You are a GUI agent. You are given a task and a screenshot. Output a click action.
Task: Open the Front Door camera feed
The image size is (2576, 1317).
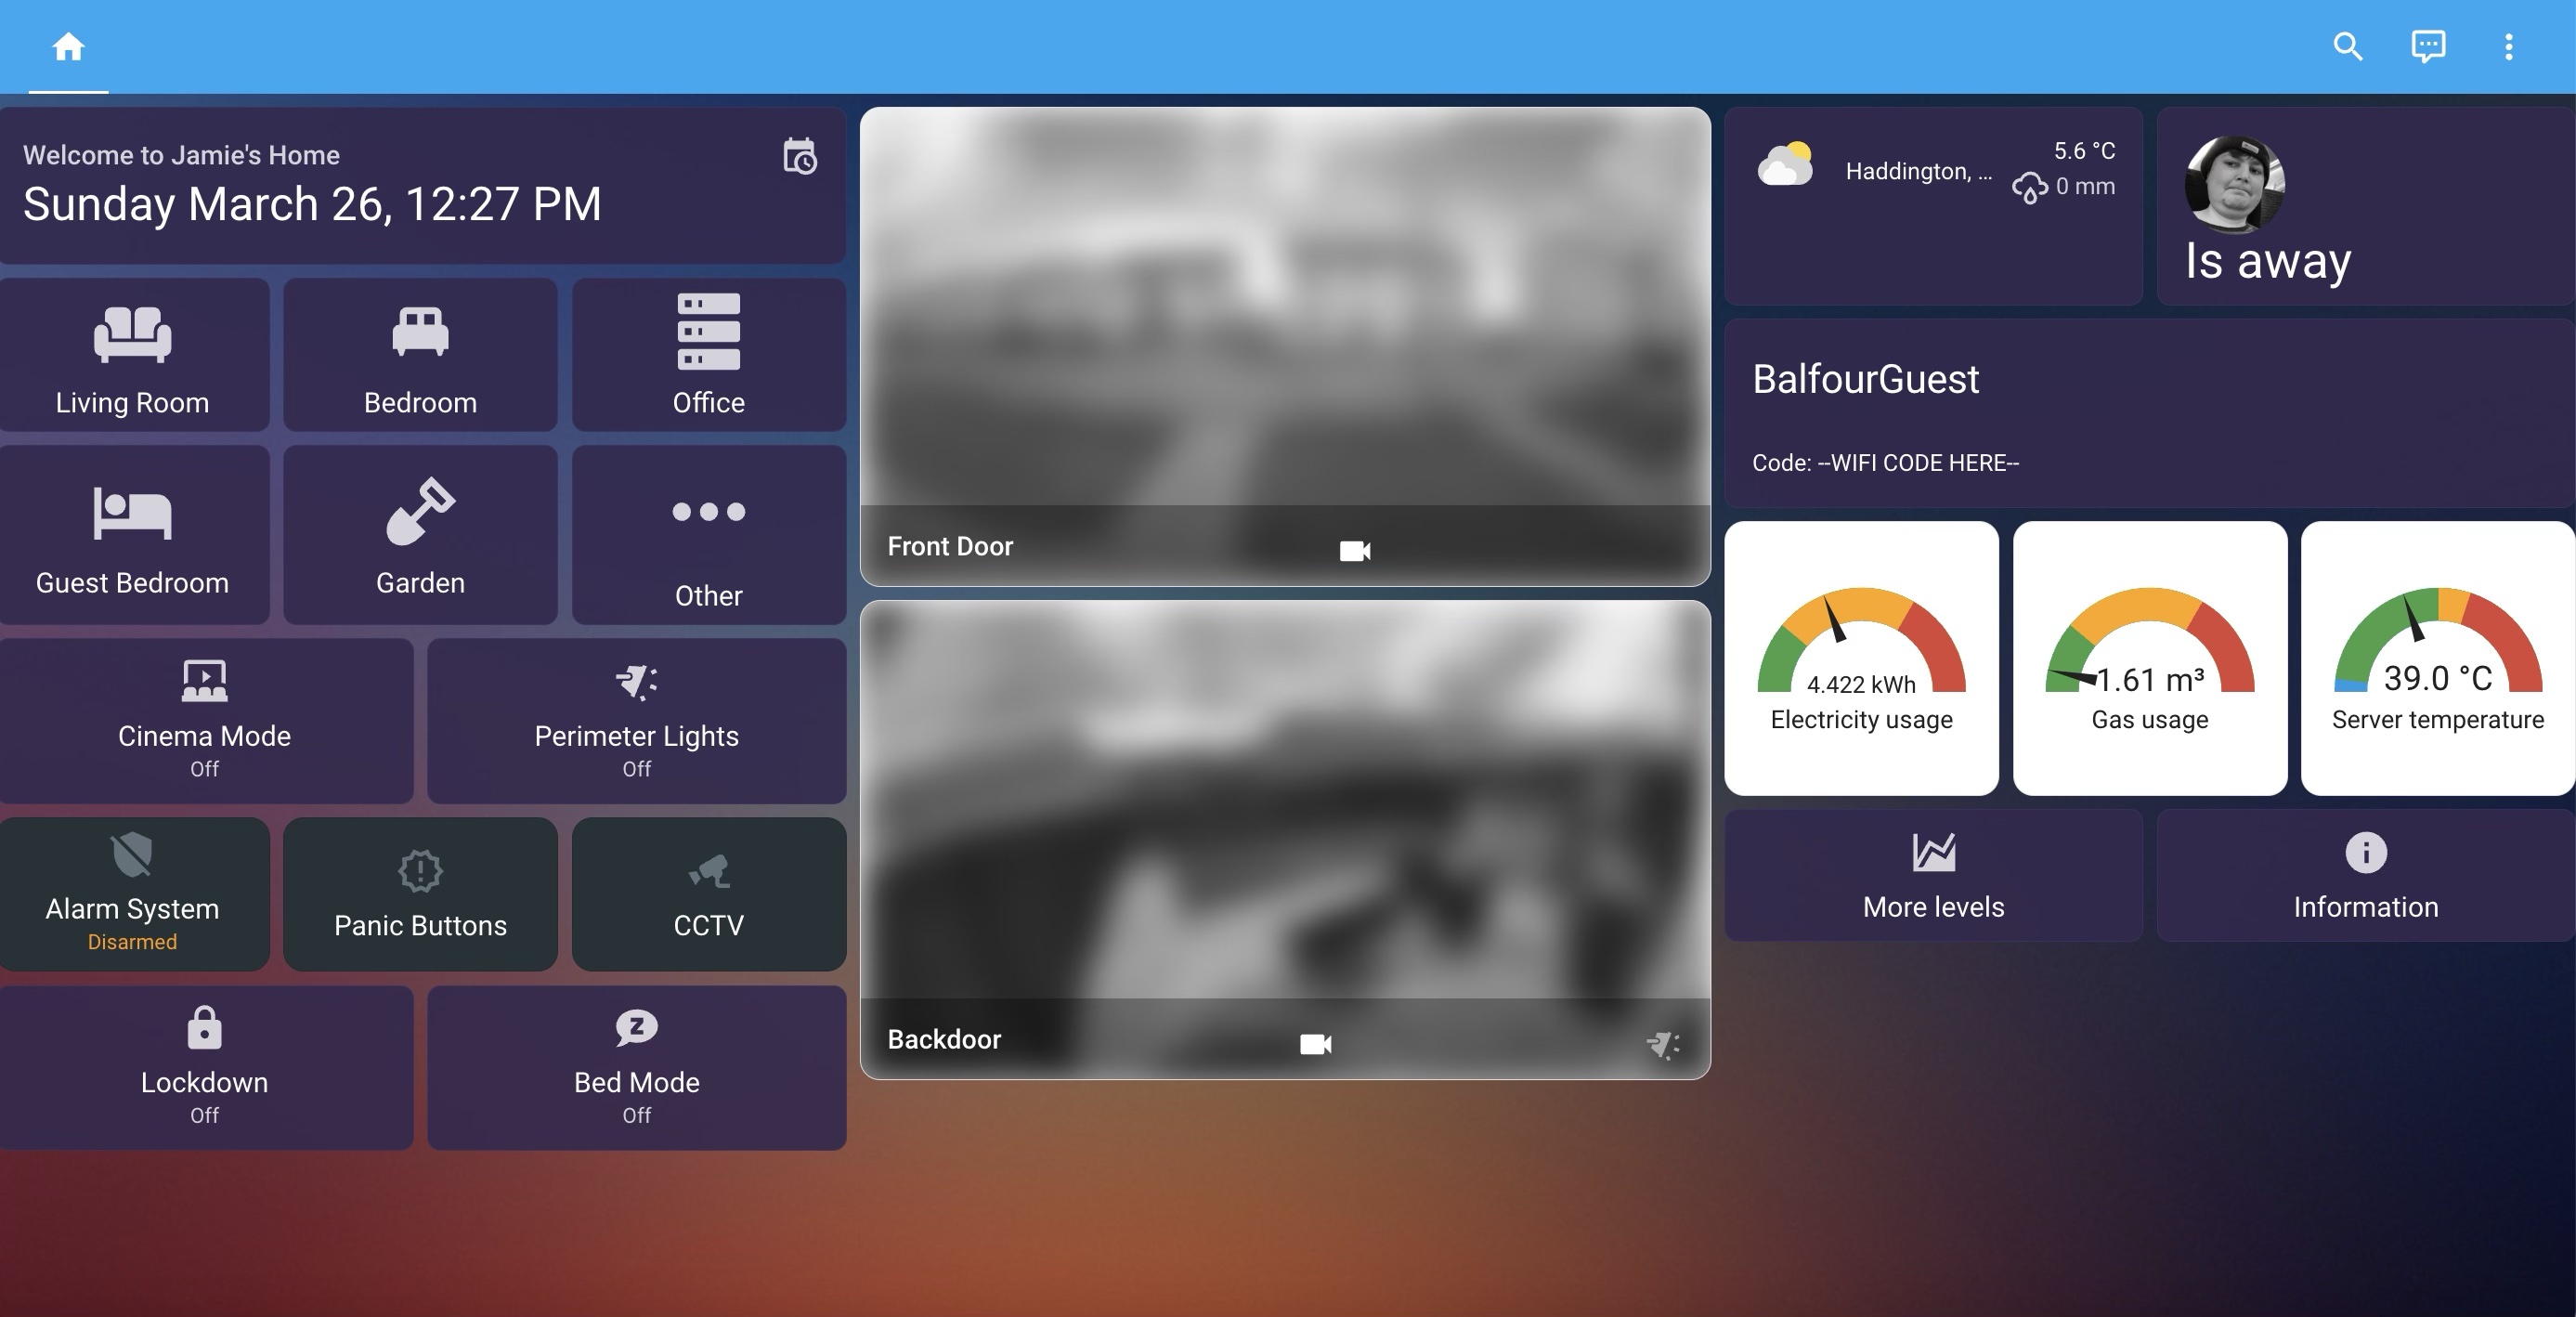tap(1284, 320)
